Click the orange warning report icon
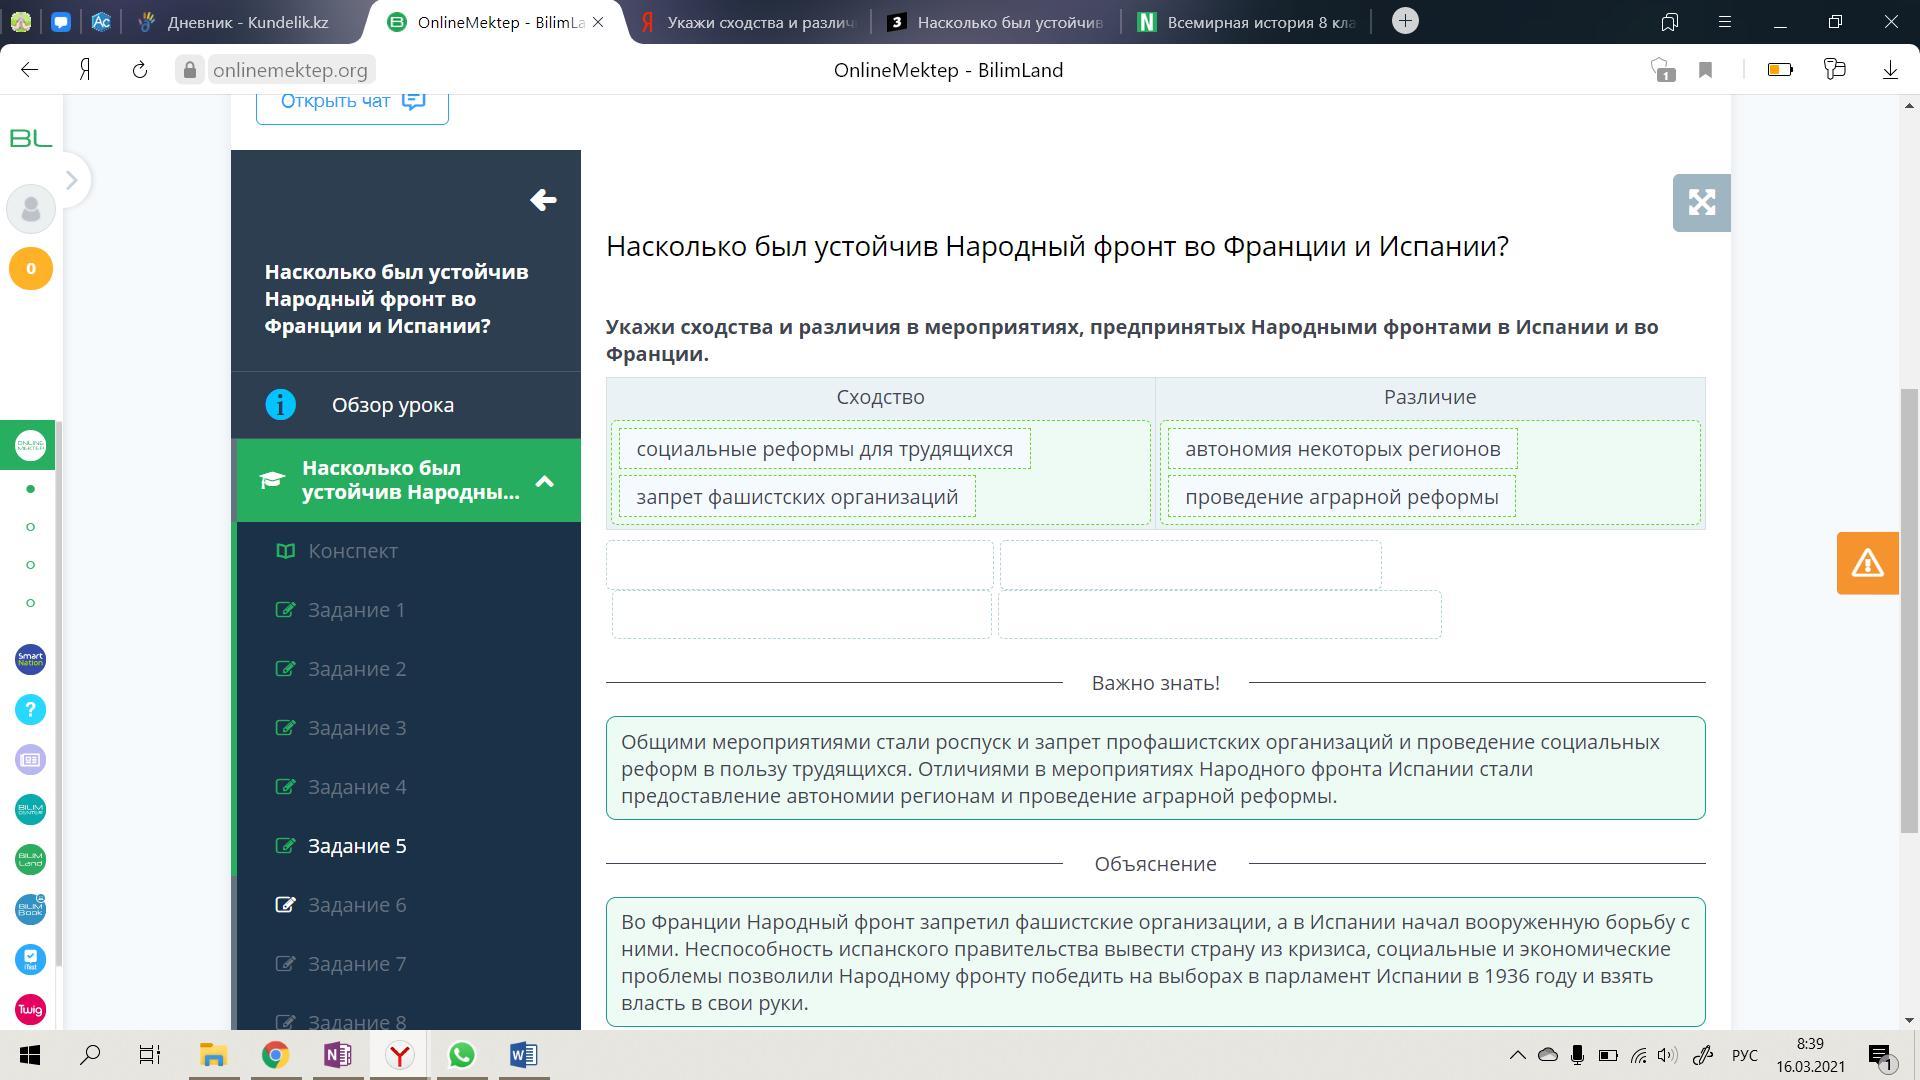The width and height of the screenshot is (1920, 1080). [x=1867, y=563]
